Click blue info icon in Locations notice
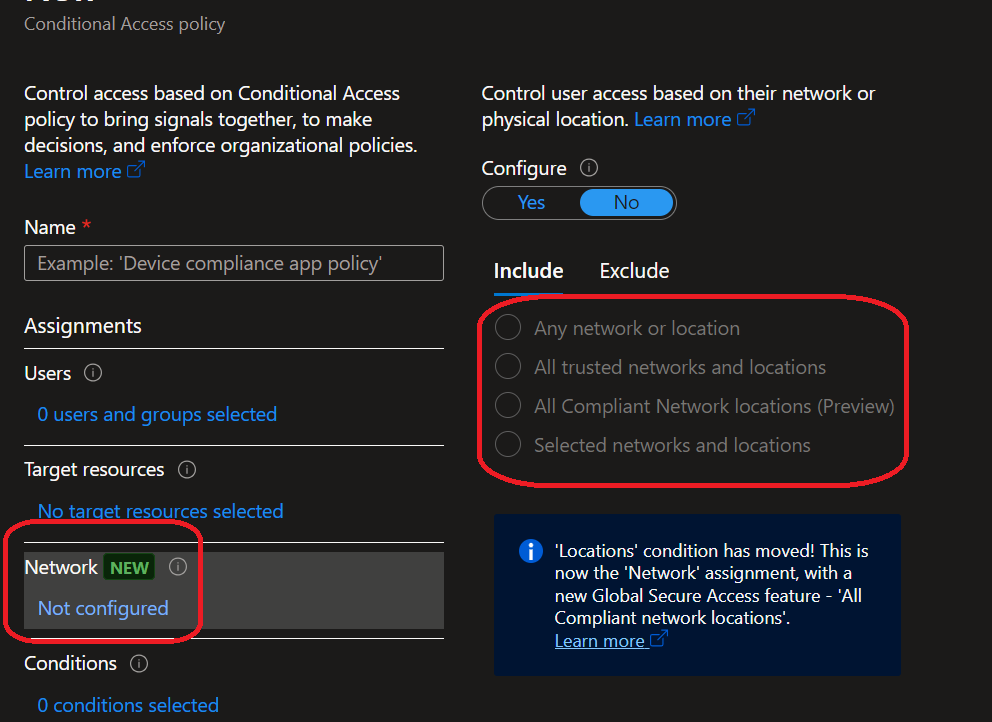 [x=530, y=551]
